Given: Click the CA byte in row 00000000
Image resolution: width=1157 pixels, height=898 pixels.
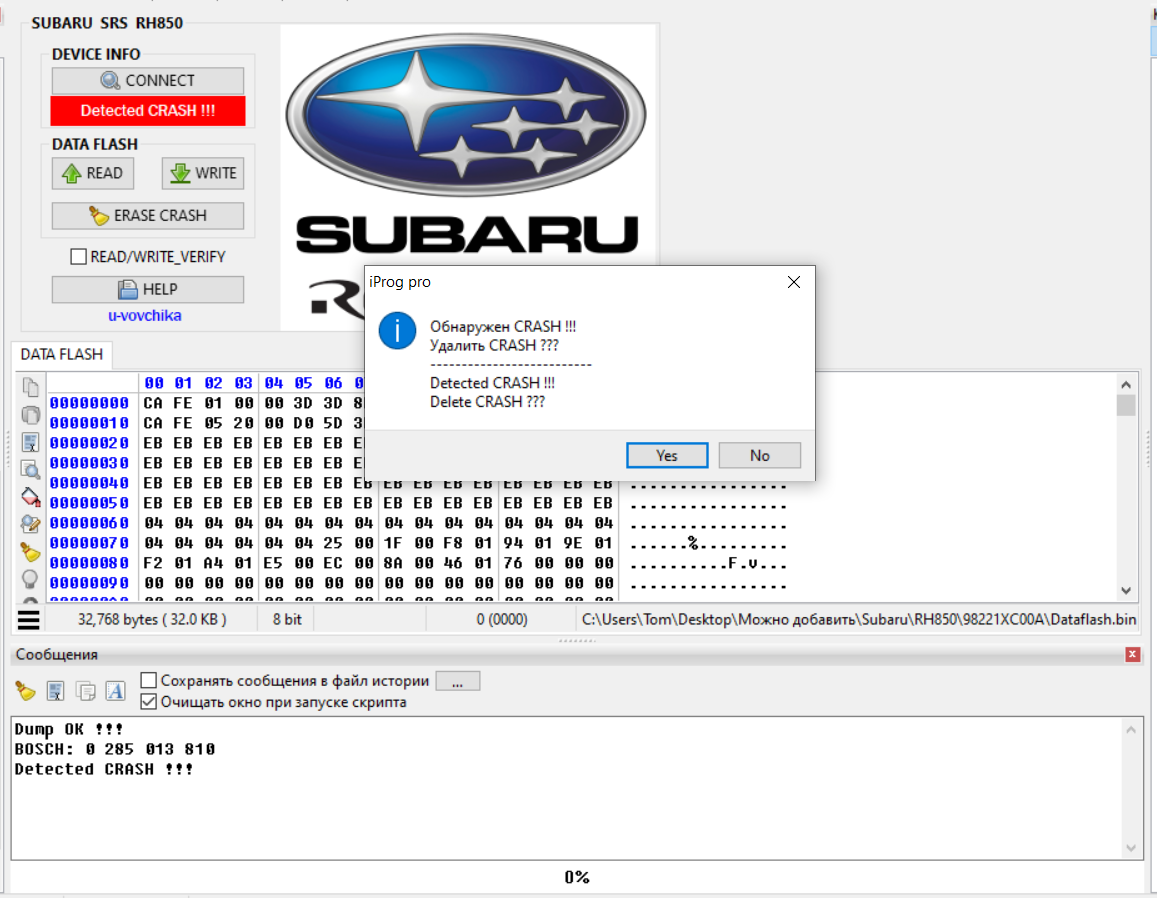Looking at the screenshot, I should pos(153,403).
